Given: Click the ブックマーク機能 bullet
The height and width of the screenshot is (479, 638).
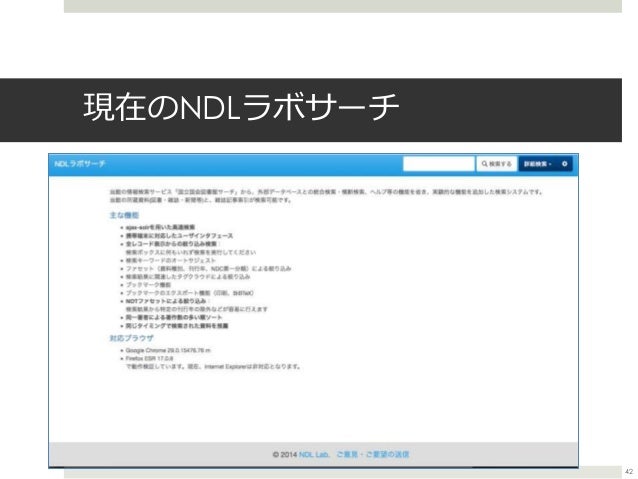Looking at the screenshot, I should pos(148,285).
